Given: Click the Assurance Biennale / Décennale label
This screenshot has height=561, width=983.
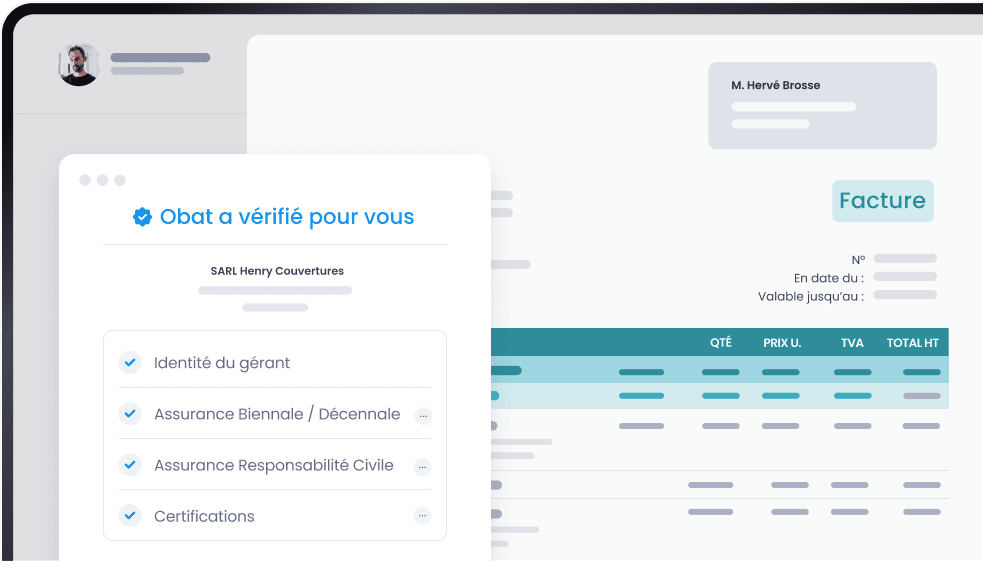Looking at the screenshot, I should coord(277,414).
